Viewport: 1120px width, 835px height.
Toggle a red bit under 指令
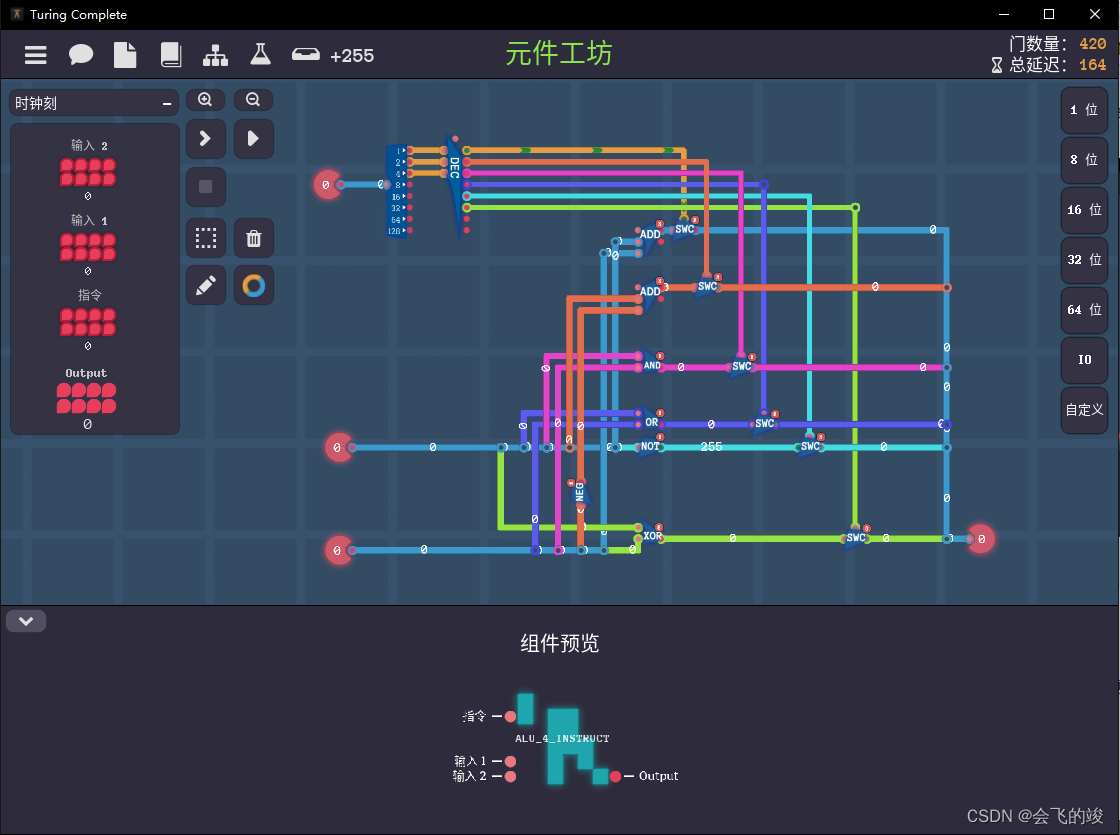[87, 321]
